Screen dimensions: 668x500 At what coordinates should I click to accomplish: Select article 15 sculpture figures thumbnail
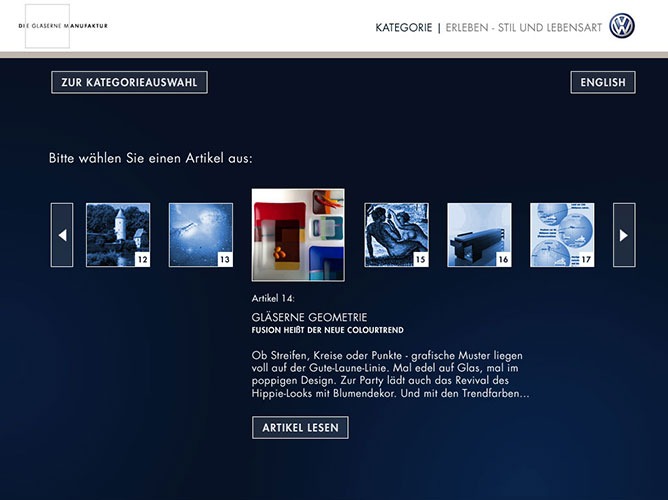397,235
